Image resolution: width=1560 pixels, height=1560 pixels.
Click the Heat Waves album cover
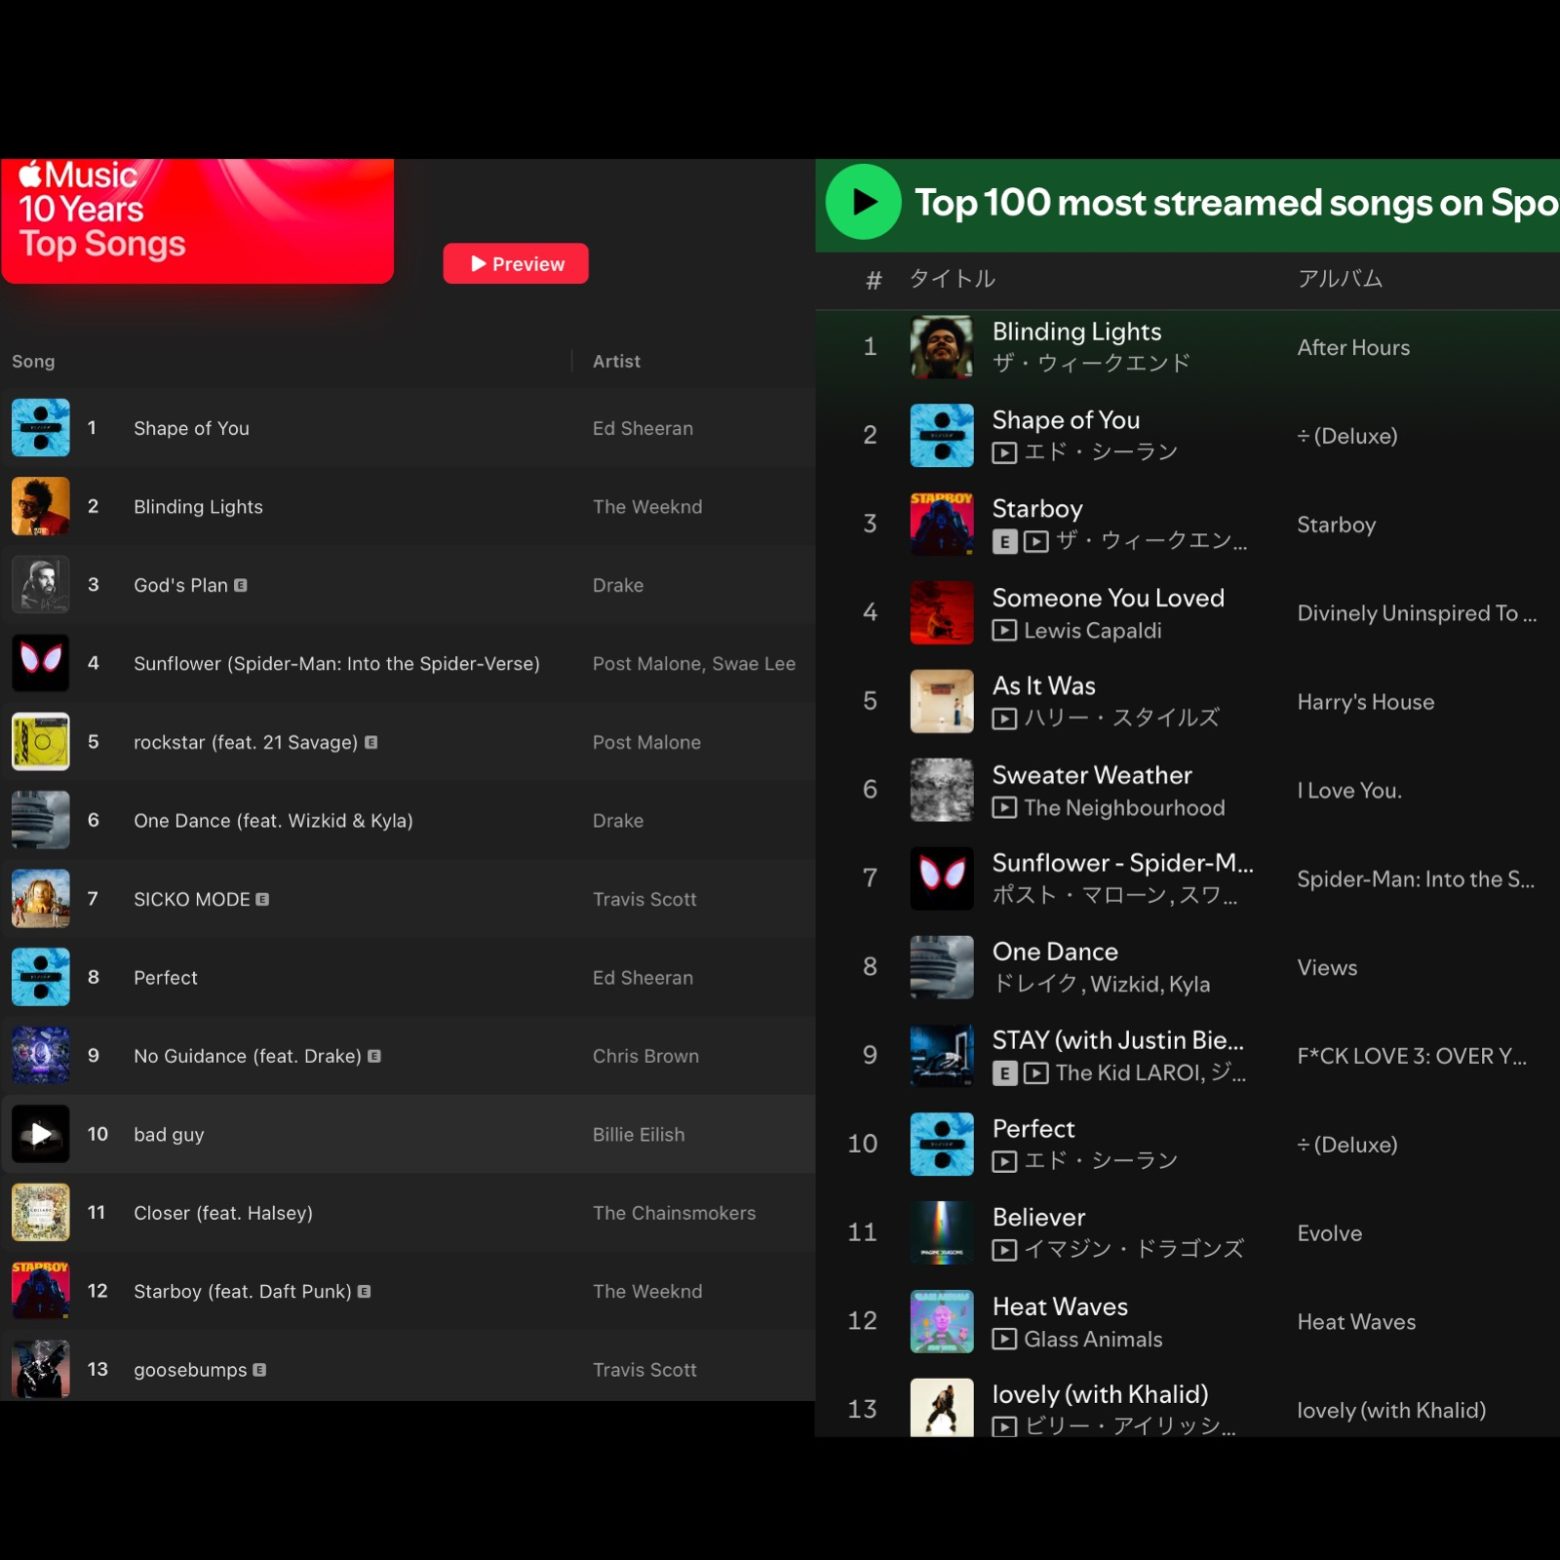pos(942,1321)
